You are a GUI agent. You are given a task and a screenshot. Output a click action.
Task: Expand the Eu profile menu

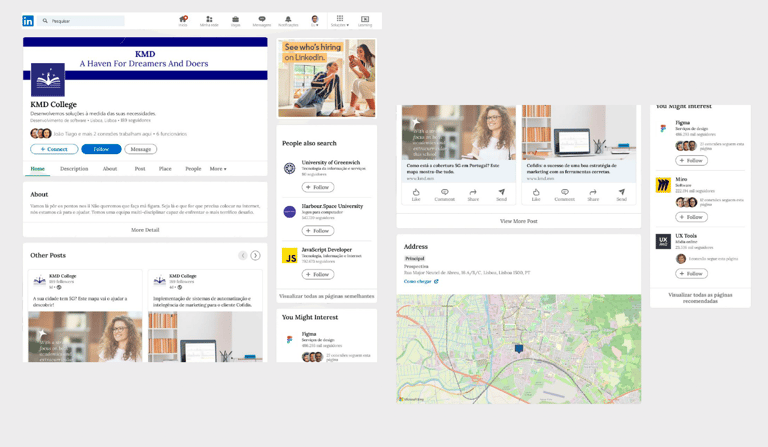pos(314,21)
